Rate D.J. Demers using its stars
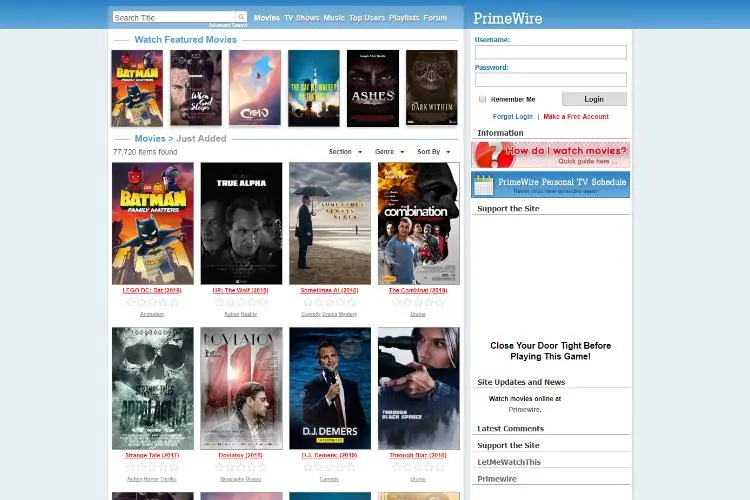This screenshot has width=750, height=500. coord(329,467)
